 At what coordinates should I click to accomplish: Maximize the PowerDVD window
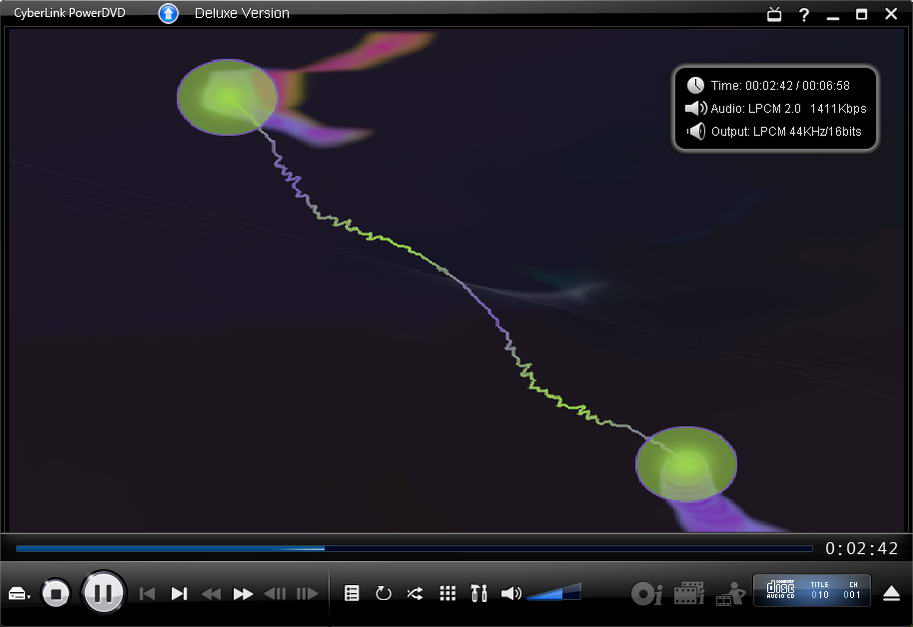click(861, 14)
